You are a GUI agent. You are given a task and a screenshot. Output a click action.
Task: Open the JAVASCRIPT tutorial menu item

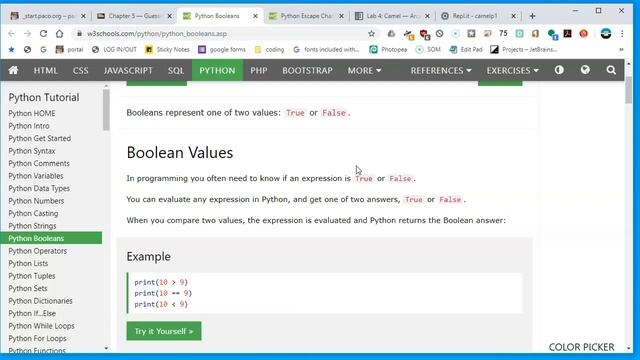pyautogui.click(x=128, y=70)
